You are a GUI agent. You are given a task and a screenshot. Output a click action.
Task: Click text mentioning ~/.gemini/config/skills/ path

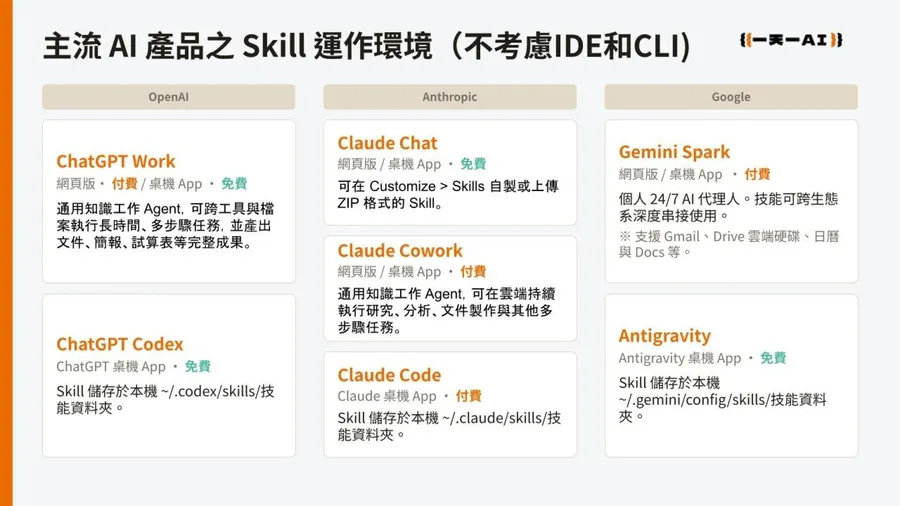[723, 399]
